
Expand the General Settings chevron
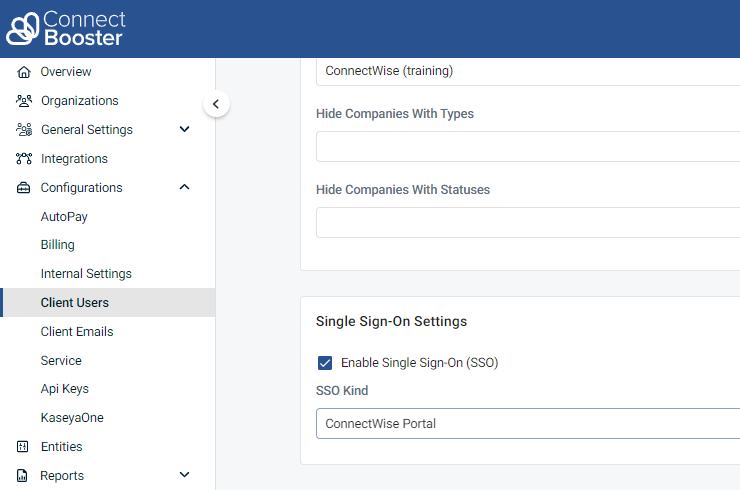coord(184,130)
